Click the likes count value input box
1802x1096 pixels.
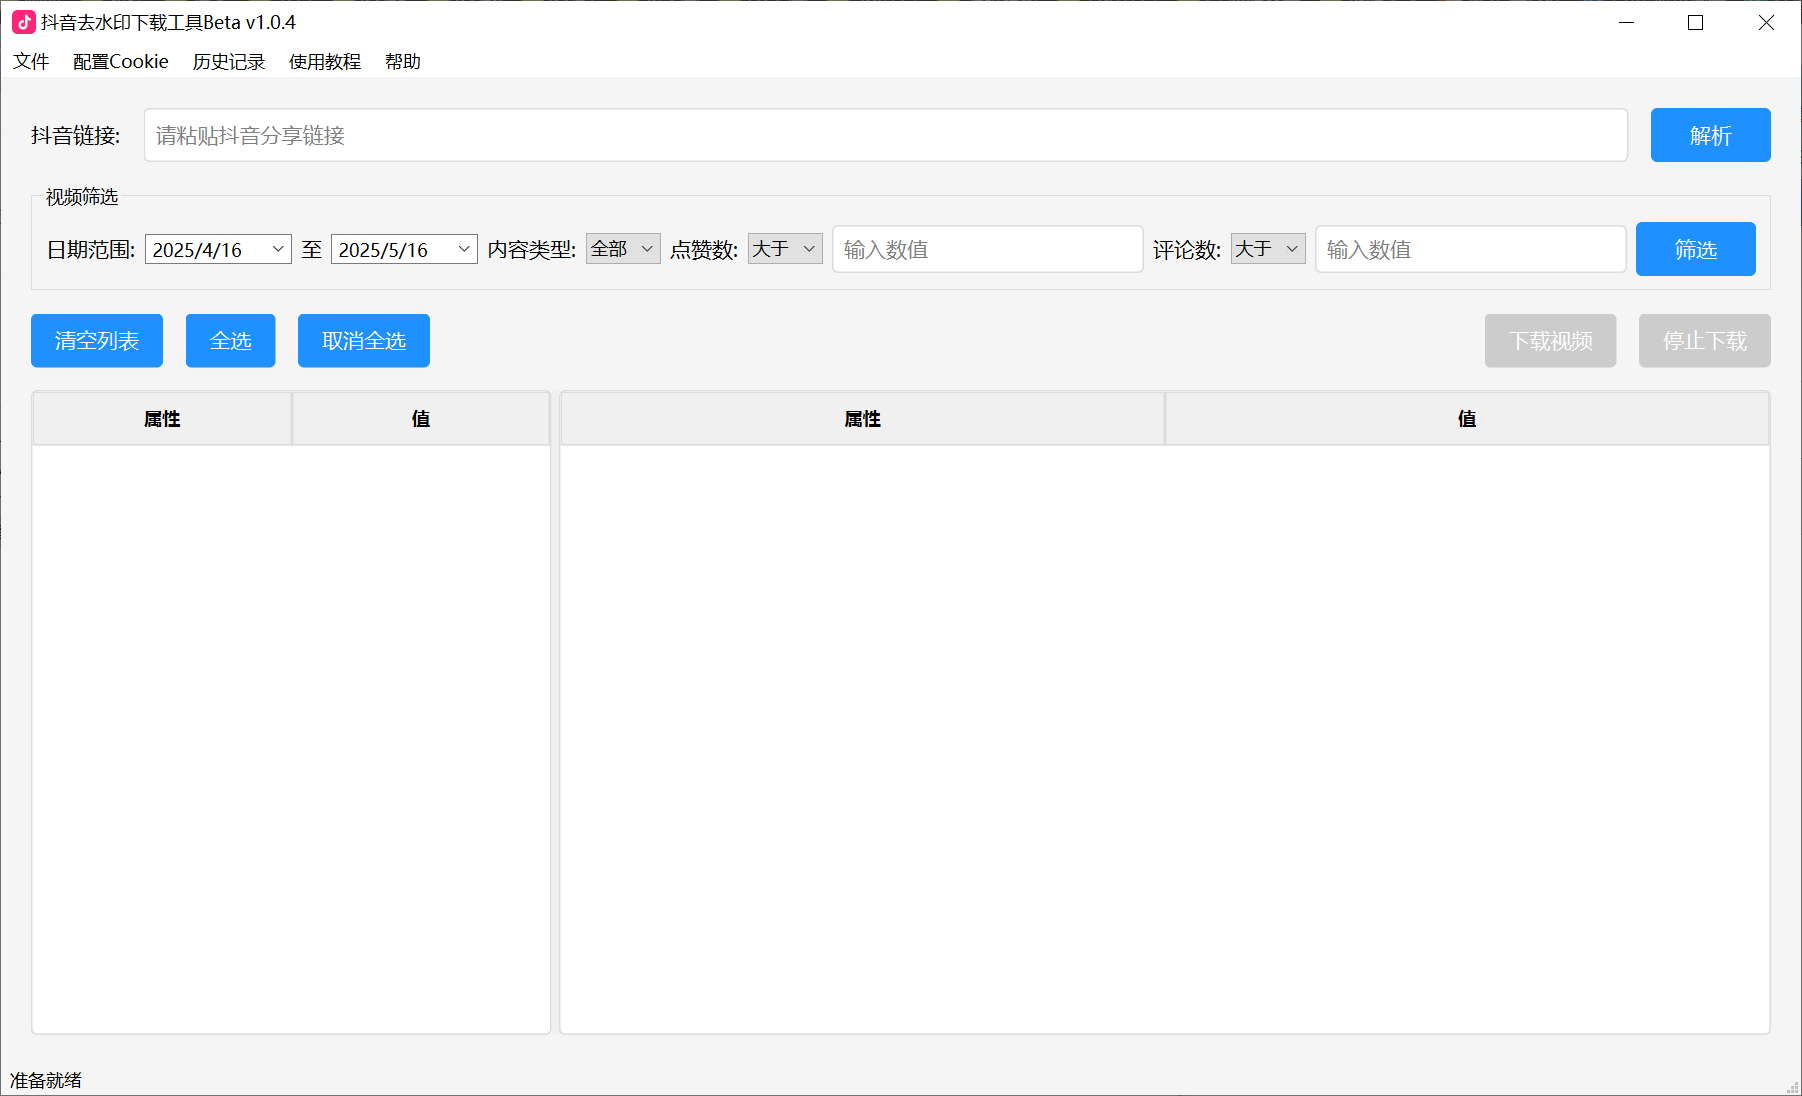987,249
